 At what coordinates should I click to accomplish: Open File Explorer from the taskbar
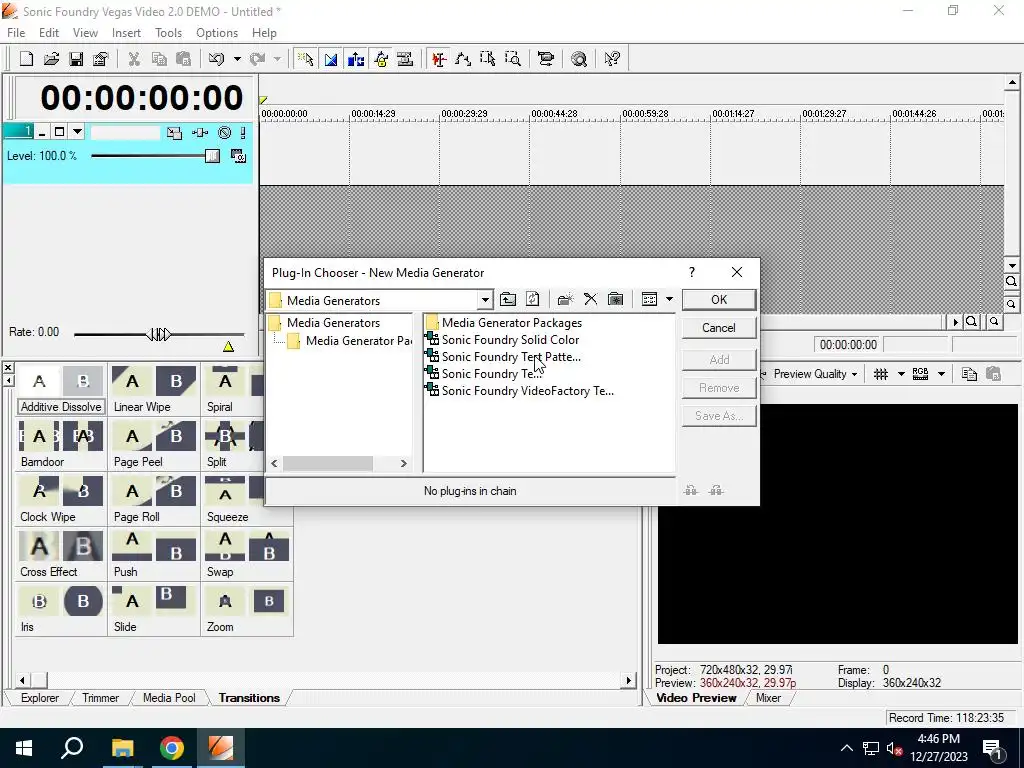[122, 748]
